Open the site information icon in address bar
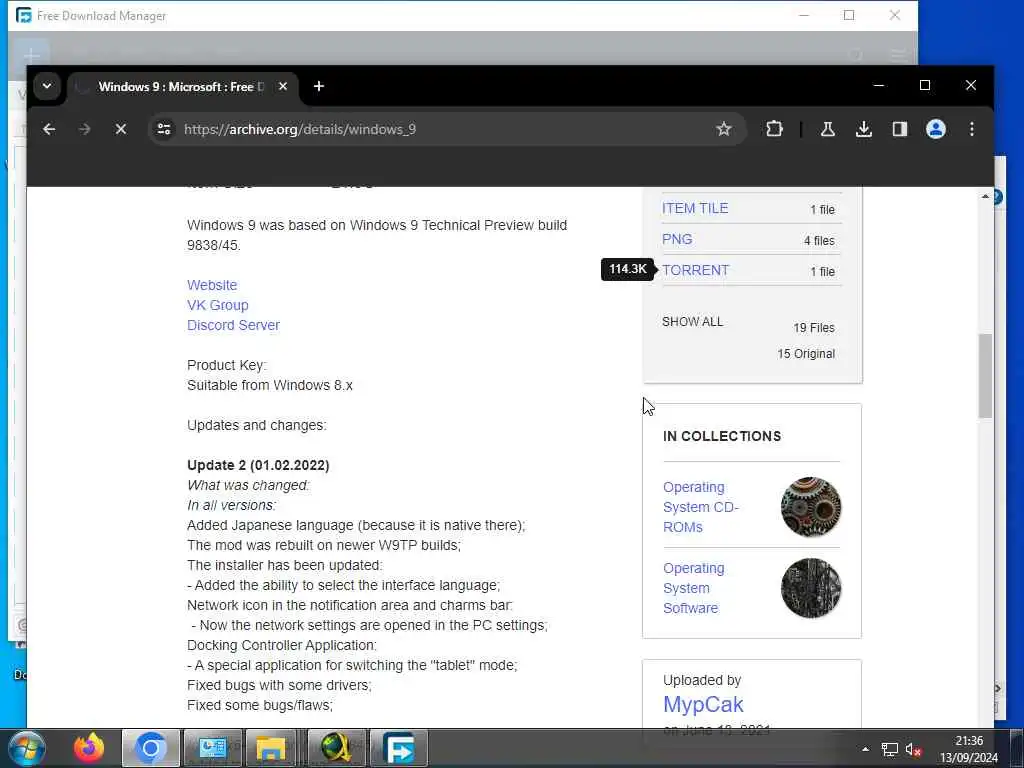1024x768 pixels. [x=164, y=129]
